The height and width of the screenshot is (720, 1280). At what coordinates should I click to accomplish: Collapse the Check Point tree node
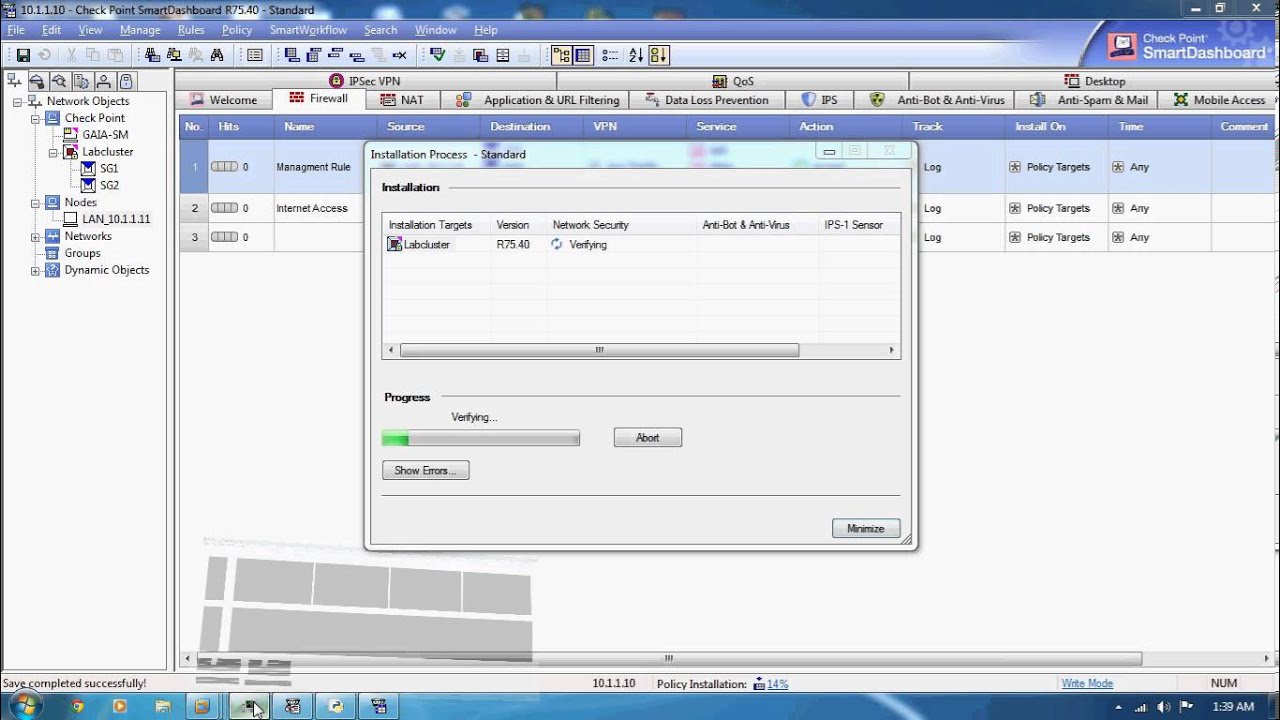tap(36, 118)
